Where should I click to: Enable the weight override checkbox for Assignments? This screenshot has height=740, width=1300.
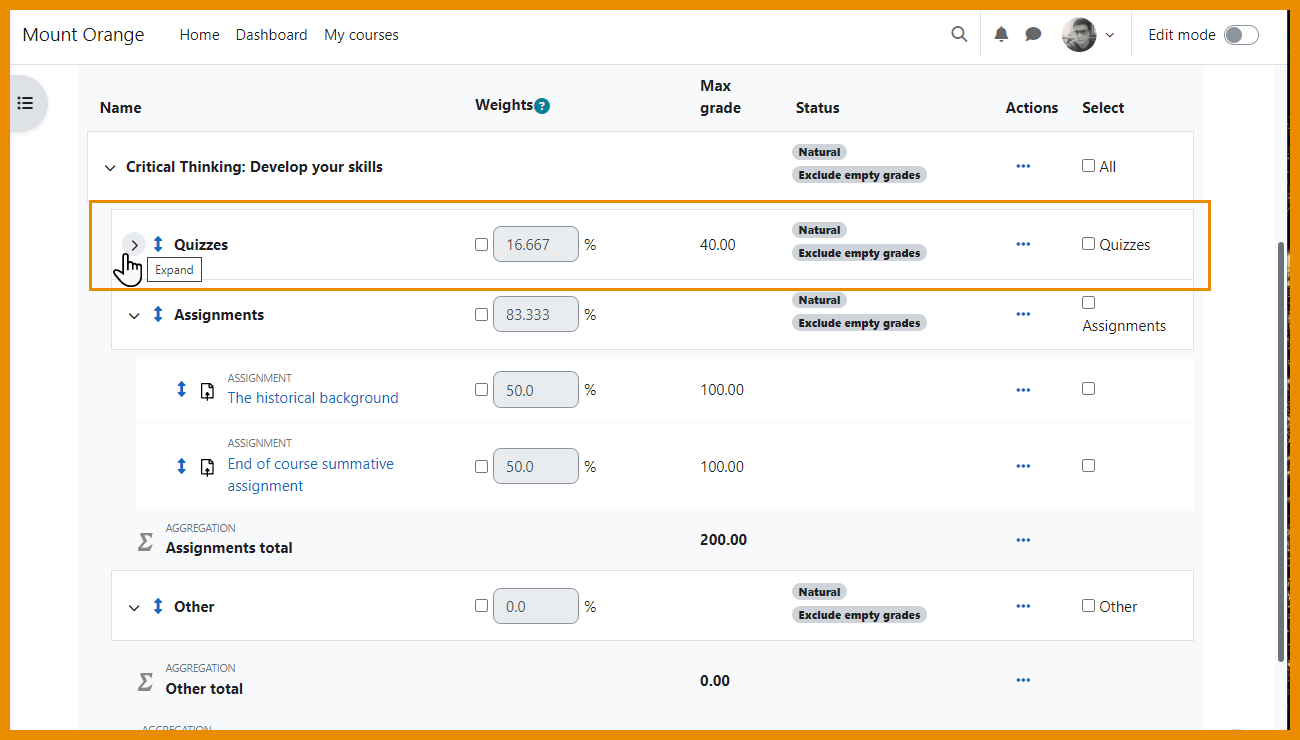pos(481,313)
